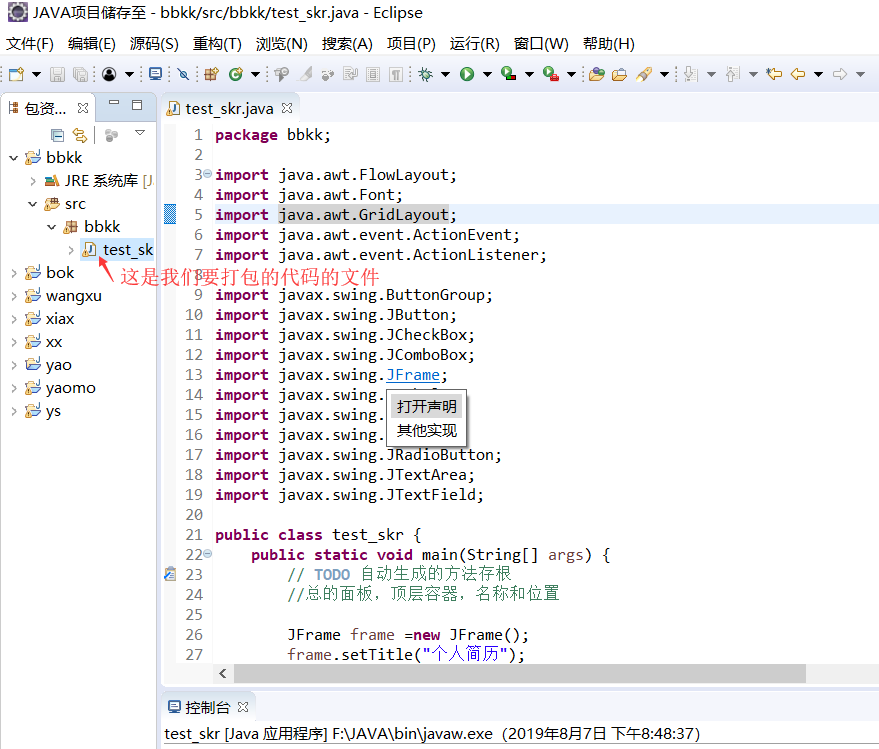Click the New Java Package icon

[x=211, y=74]
